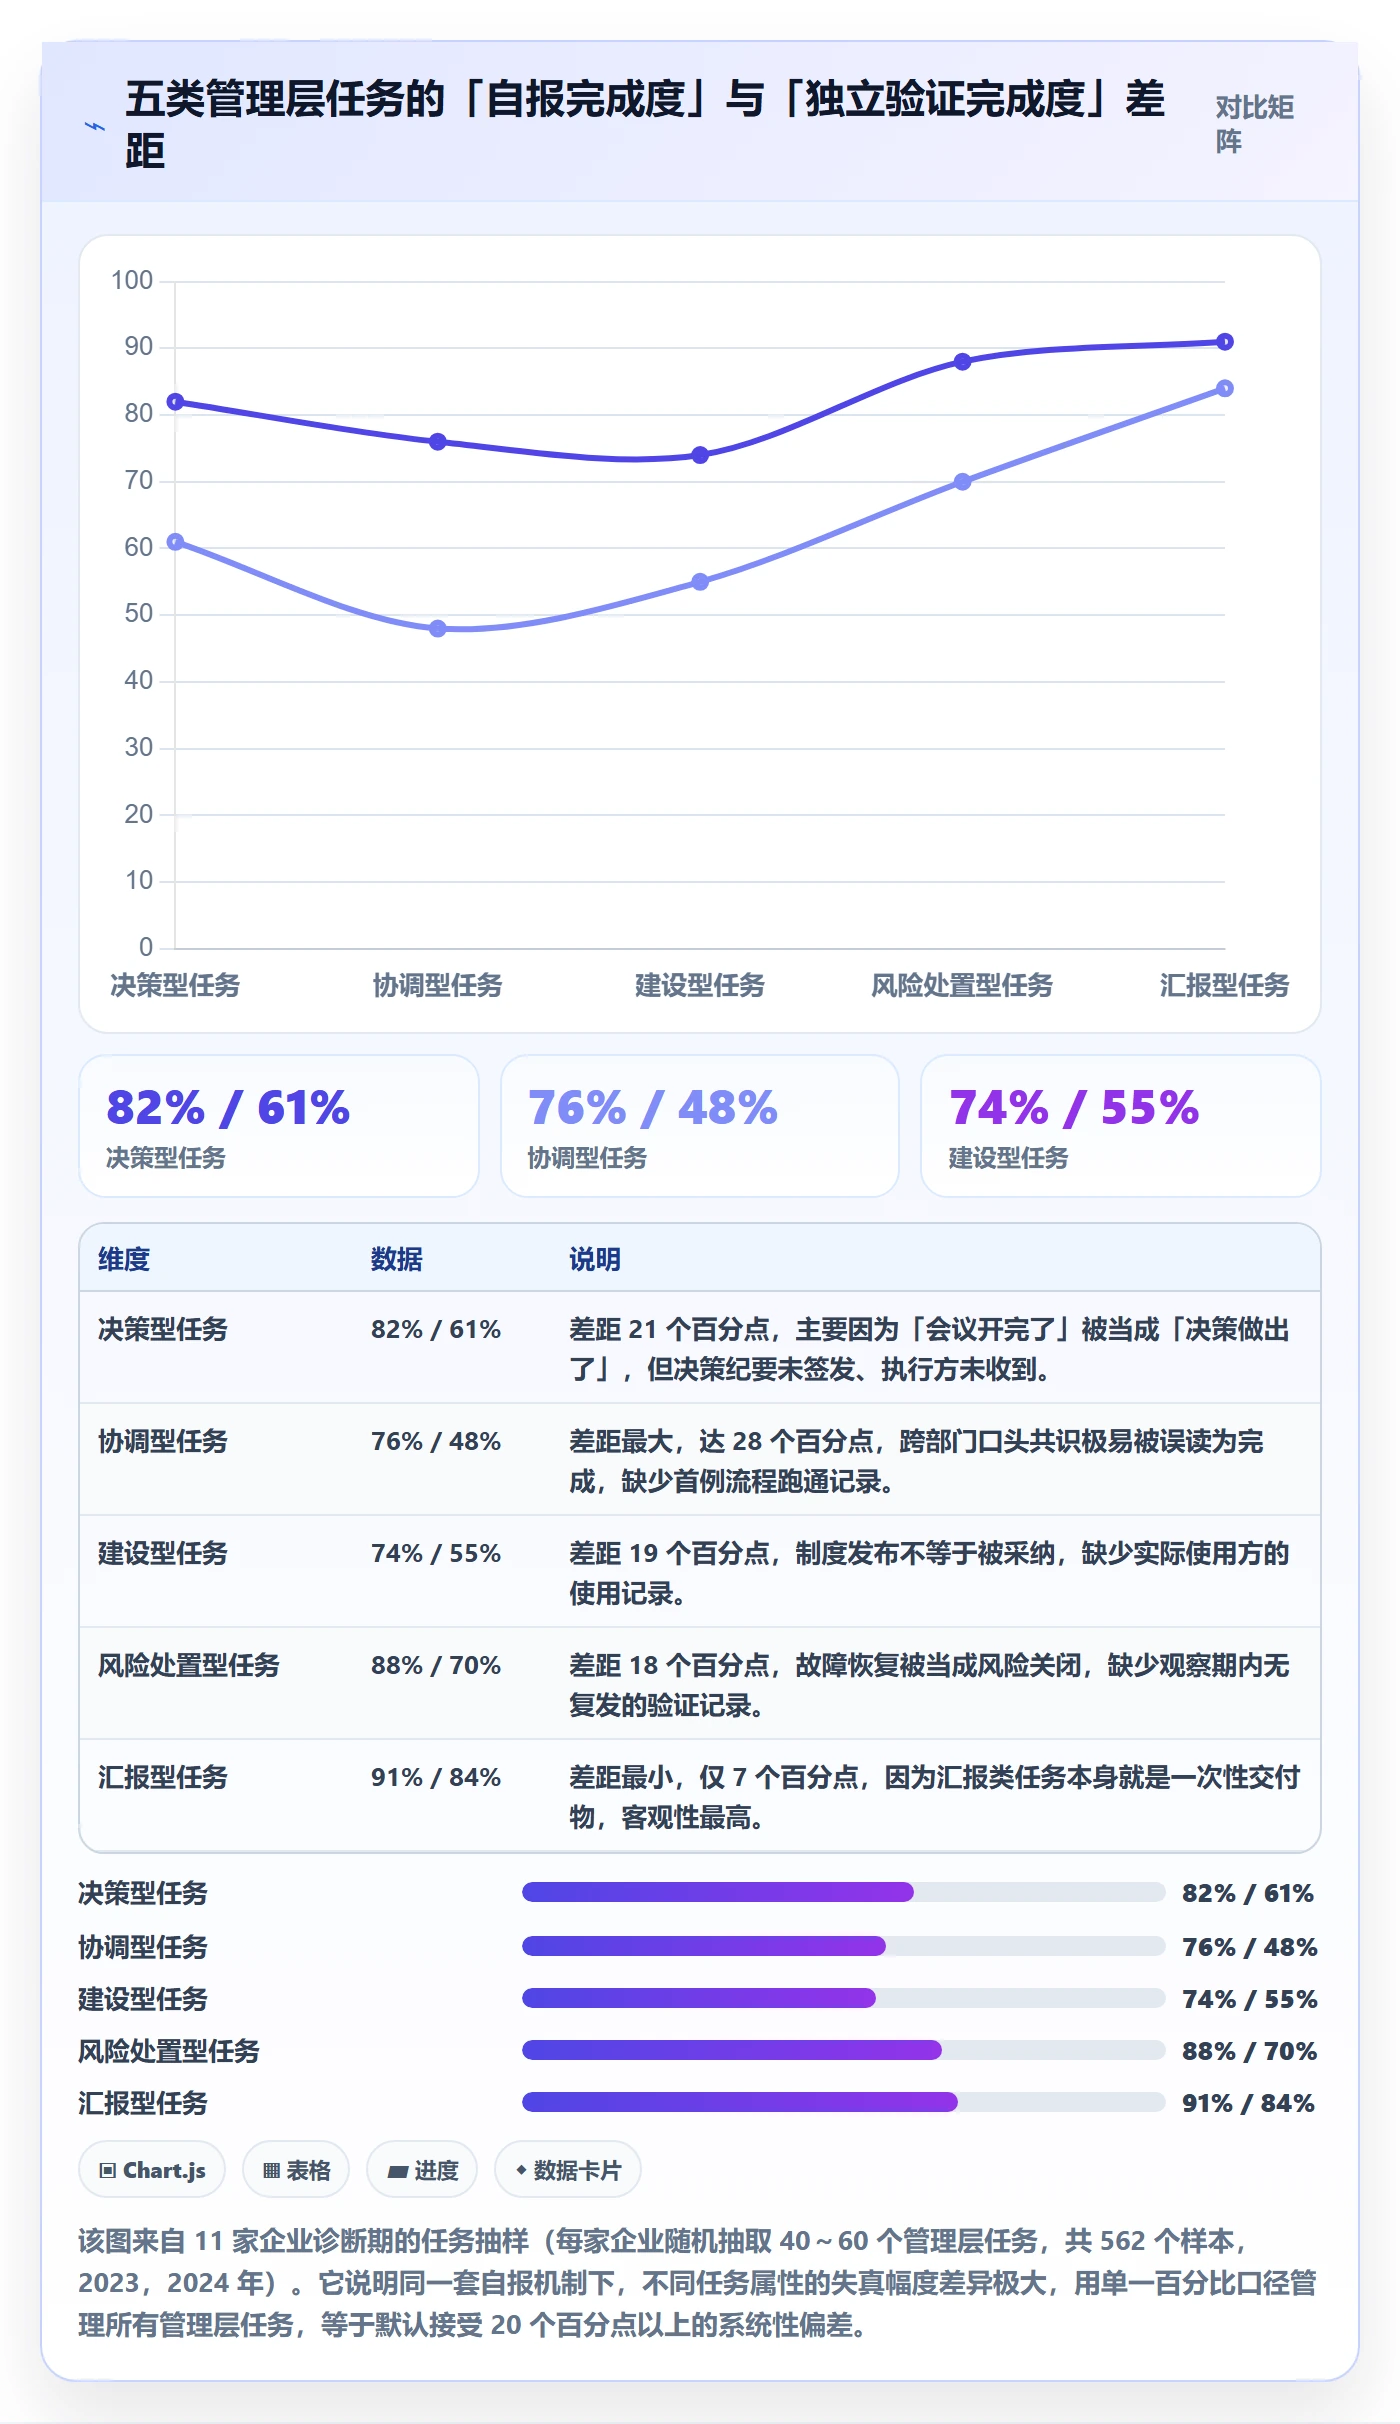Select the Chart.js chip
Screen dimensions: 1400x2424
[152, 2170]
